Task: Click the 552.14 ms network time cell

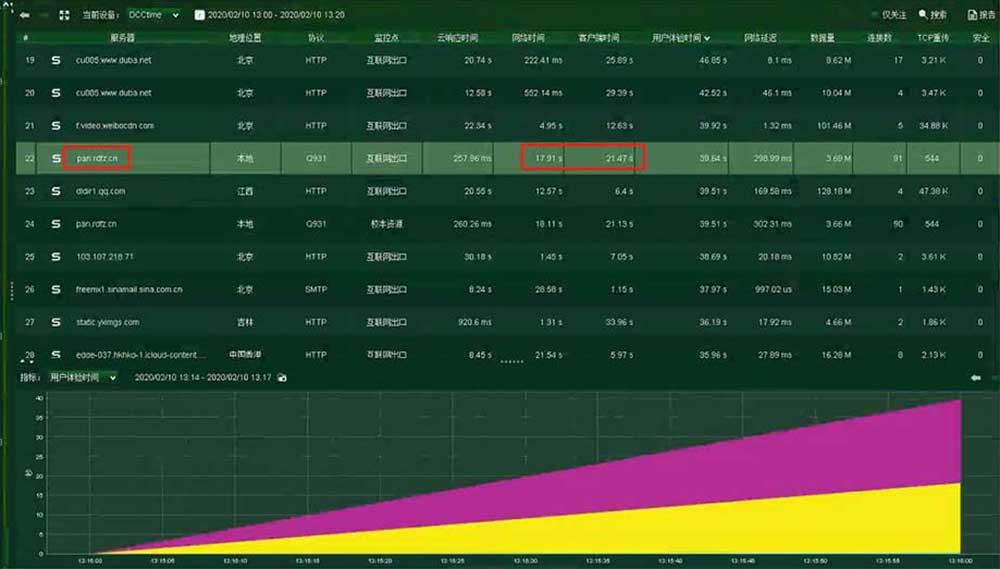Action: pos(543,93)
